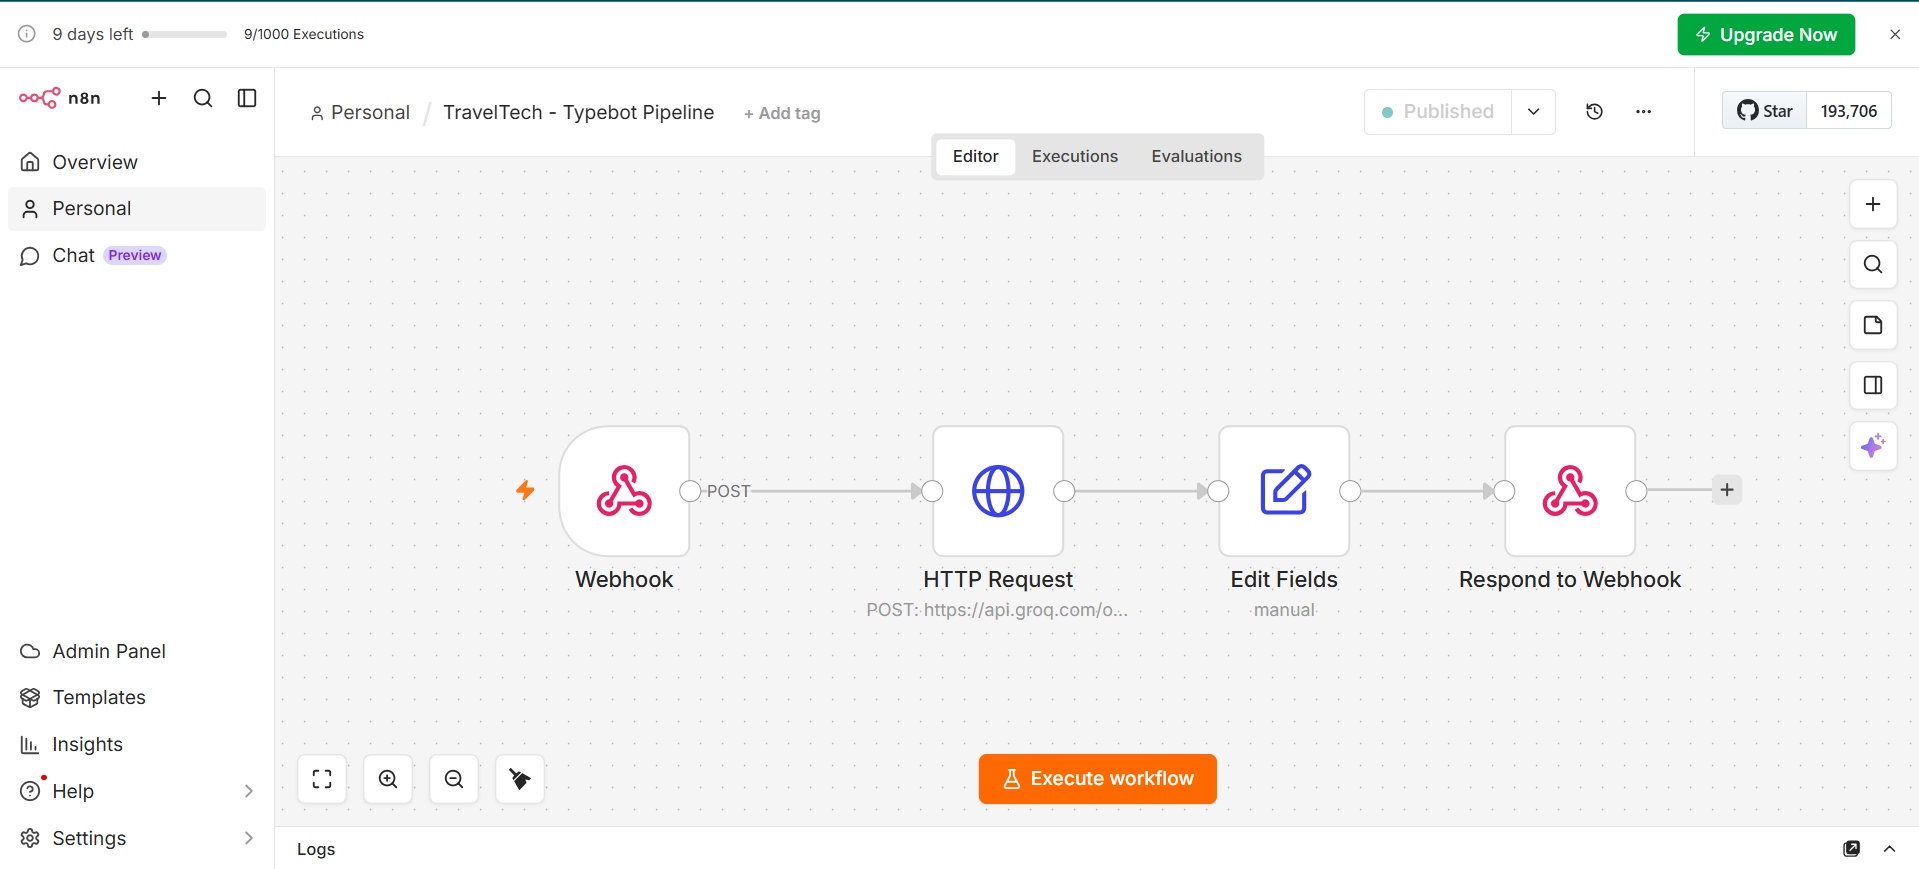Open the Overview page
The image size is (1919, 869).
[137, 162]
